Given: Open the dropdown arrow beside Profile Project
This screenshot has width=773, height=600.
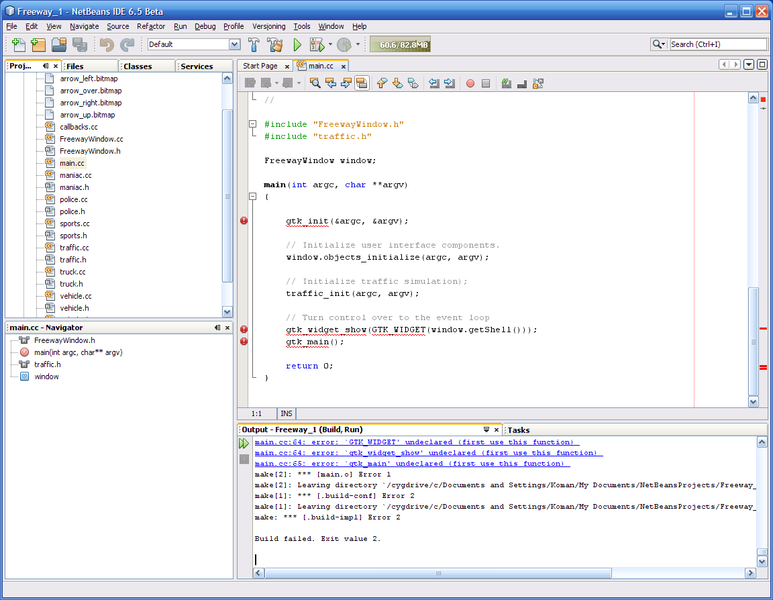Looking at the screenshot, I should pos(358,44).
